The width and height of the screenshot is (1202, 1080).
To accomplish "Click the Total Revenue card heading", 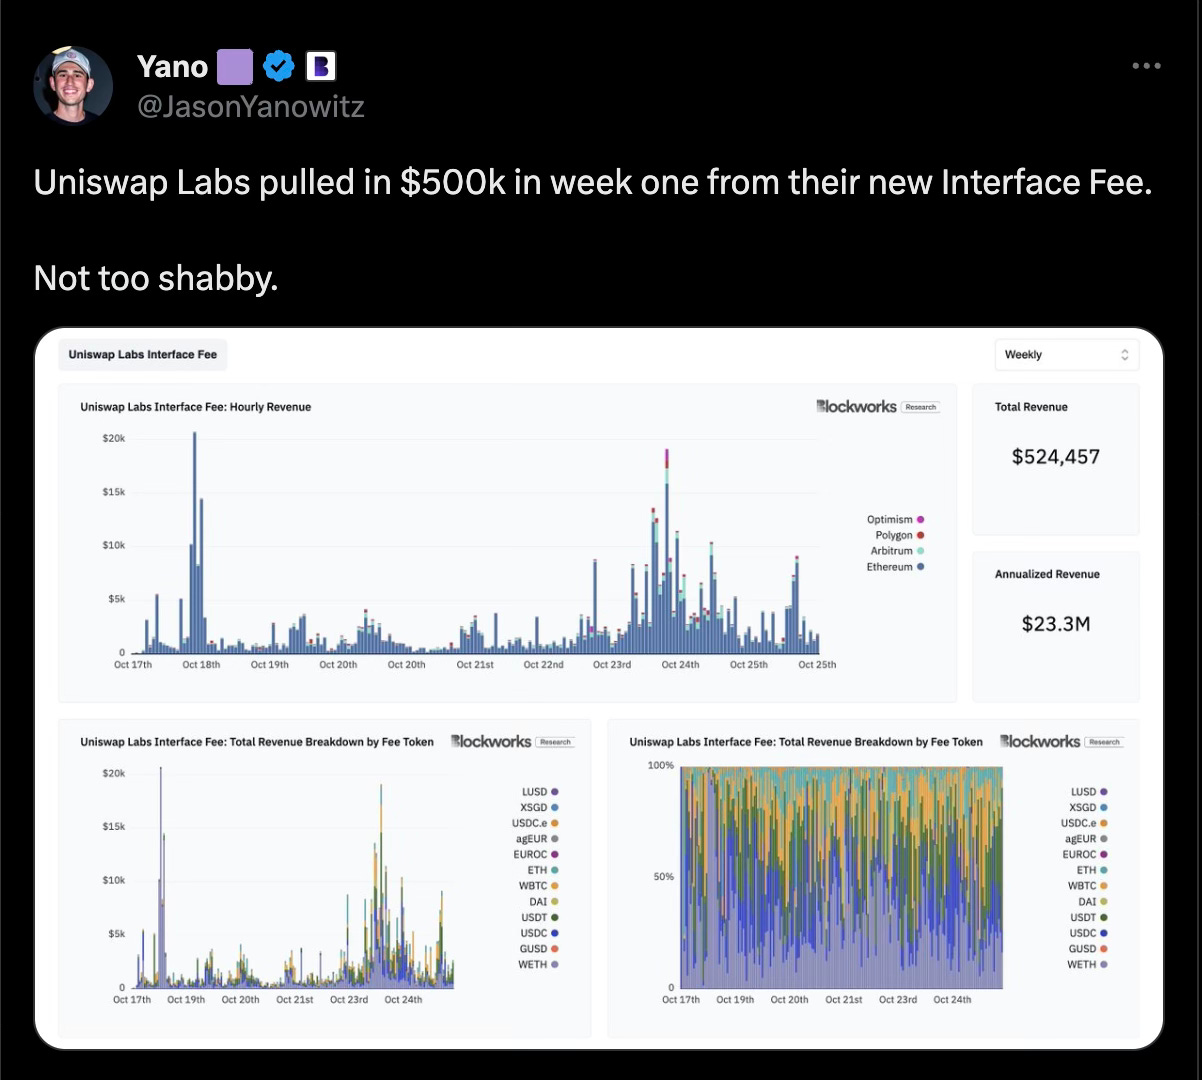I will (x=1031, y=407).
